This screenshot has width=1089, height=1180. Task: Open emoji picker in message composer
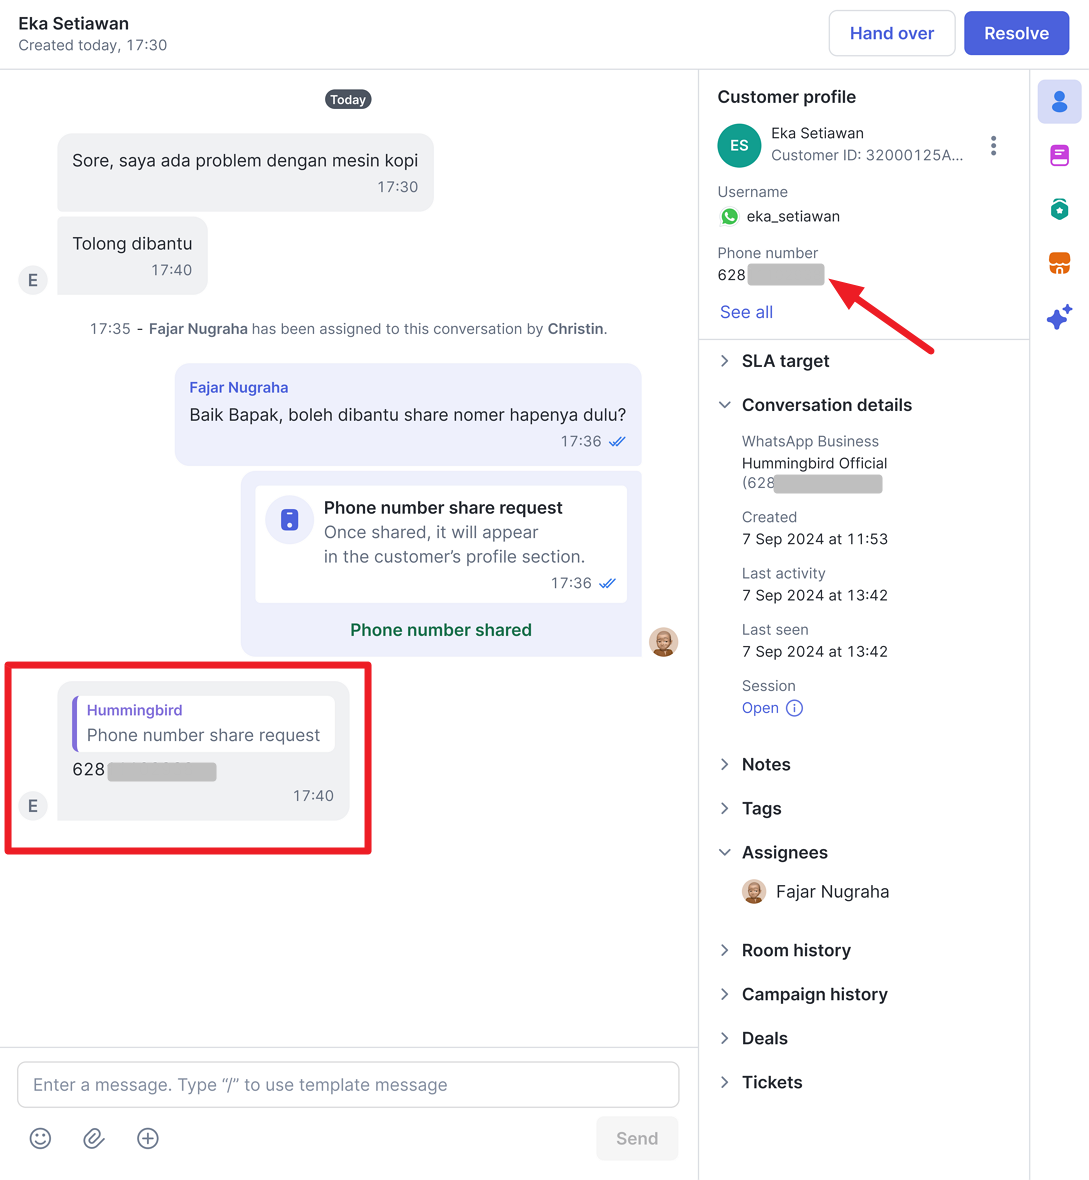point(41,1138)
